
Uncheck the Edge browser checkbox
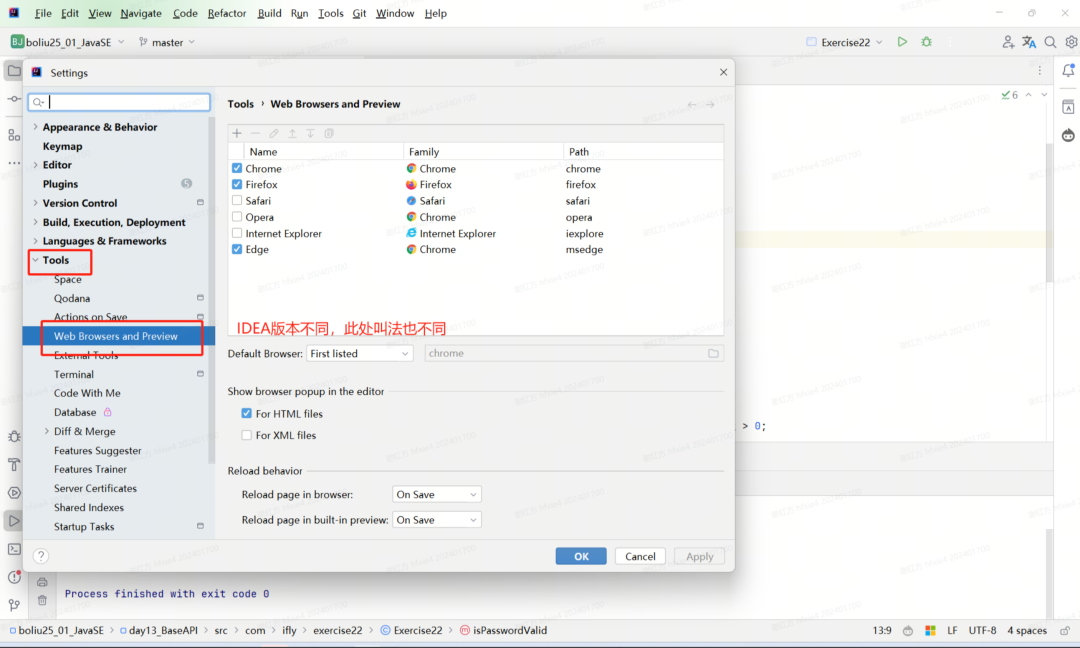[x=237, y=249]
